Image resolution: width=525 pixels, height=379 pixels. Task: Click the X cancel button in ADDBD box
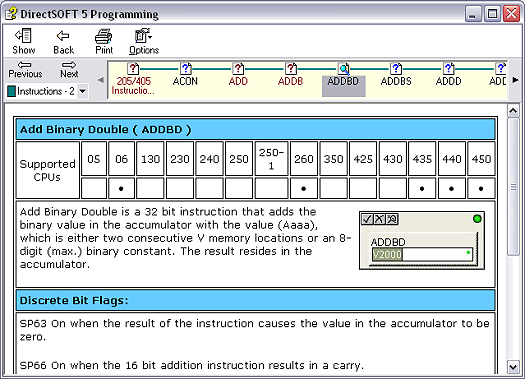[379, 219]
